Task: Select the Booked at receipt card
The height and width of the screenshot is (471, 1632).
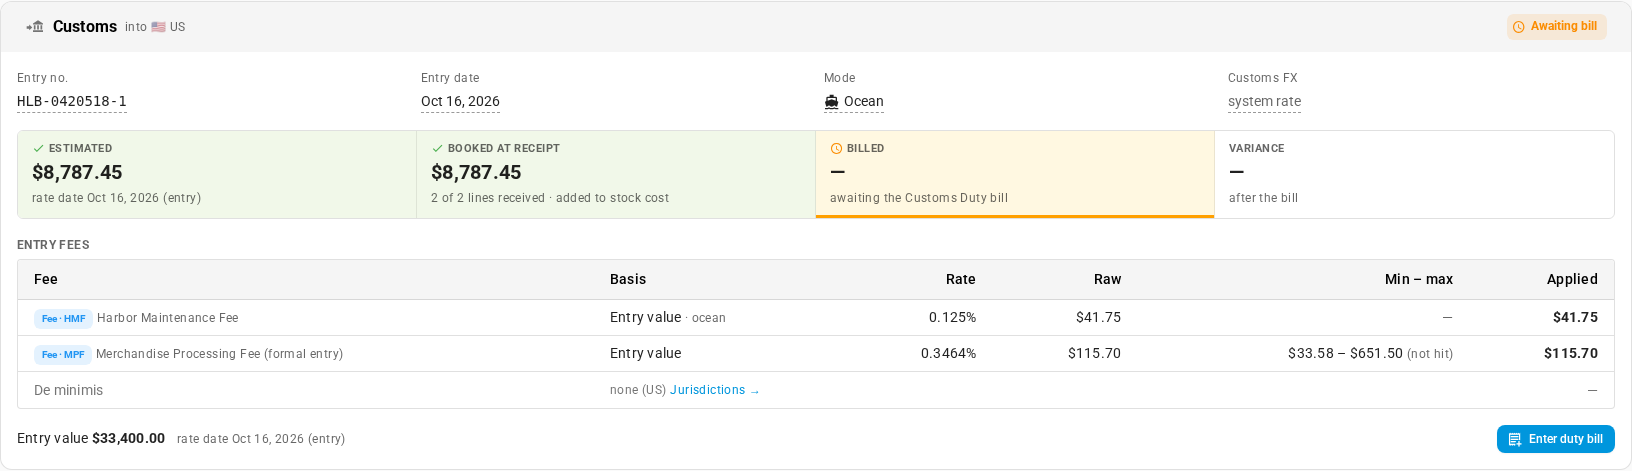Action: [x=616, y=174]
